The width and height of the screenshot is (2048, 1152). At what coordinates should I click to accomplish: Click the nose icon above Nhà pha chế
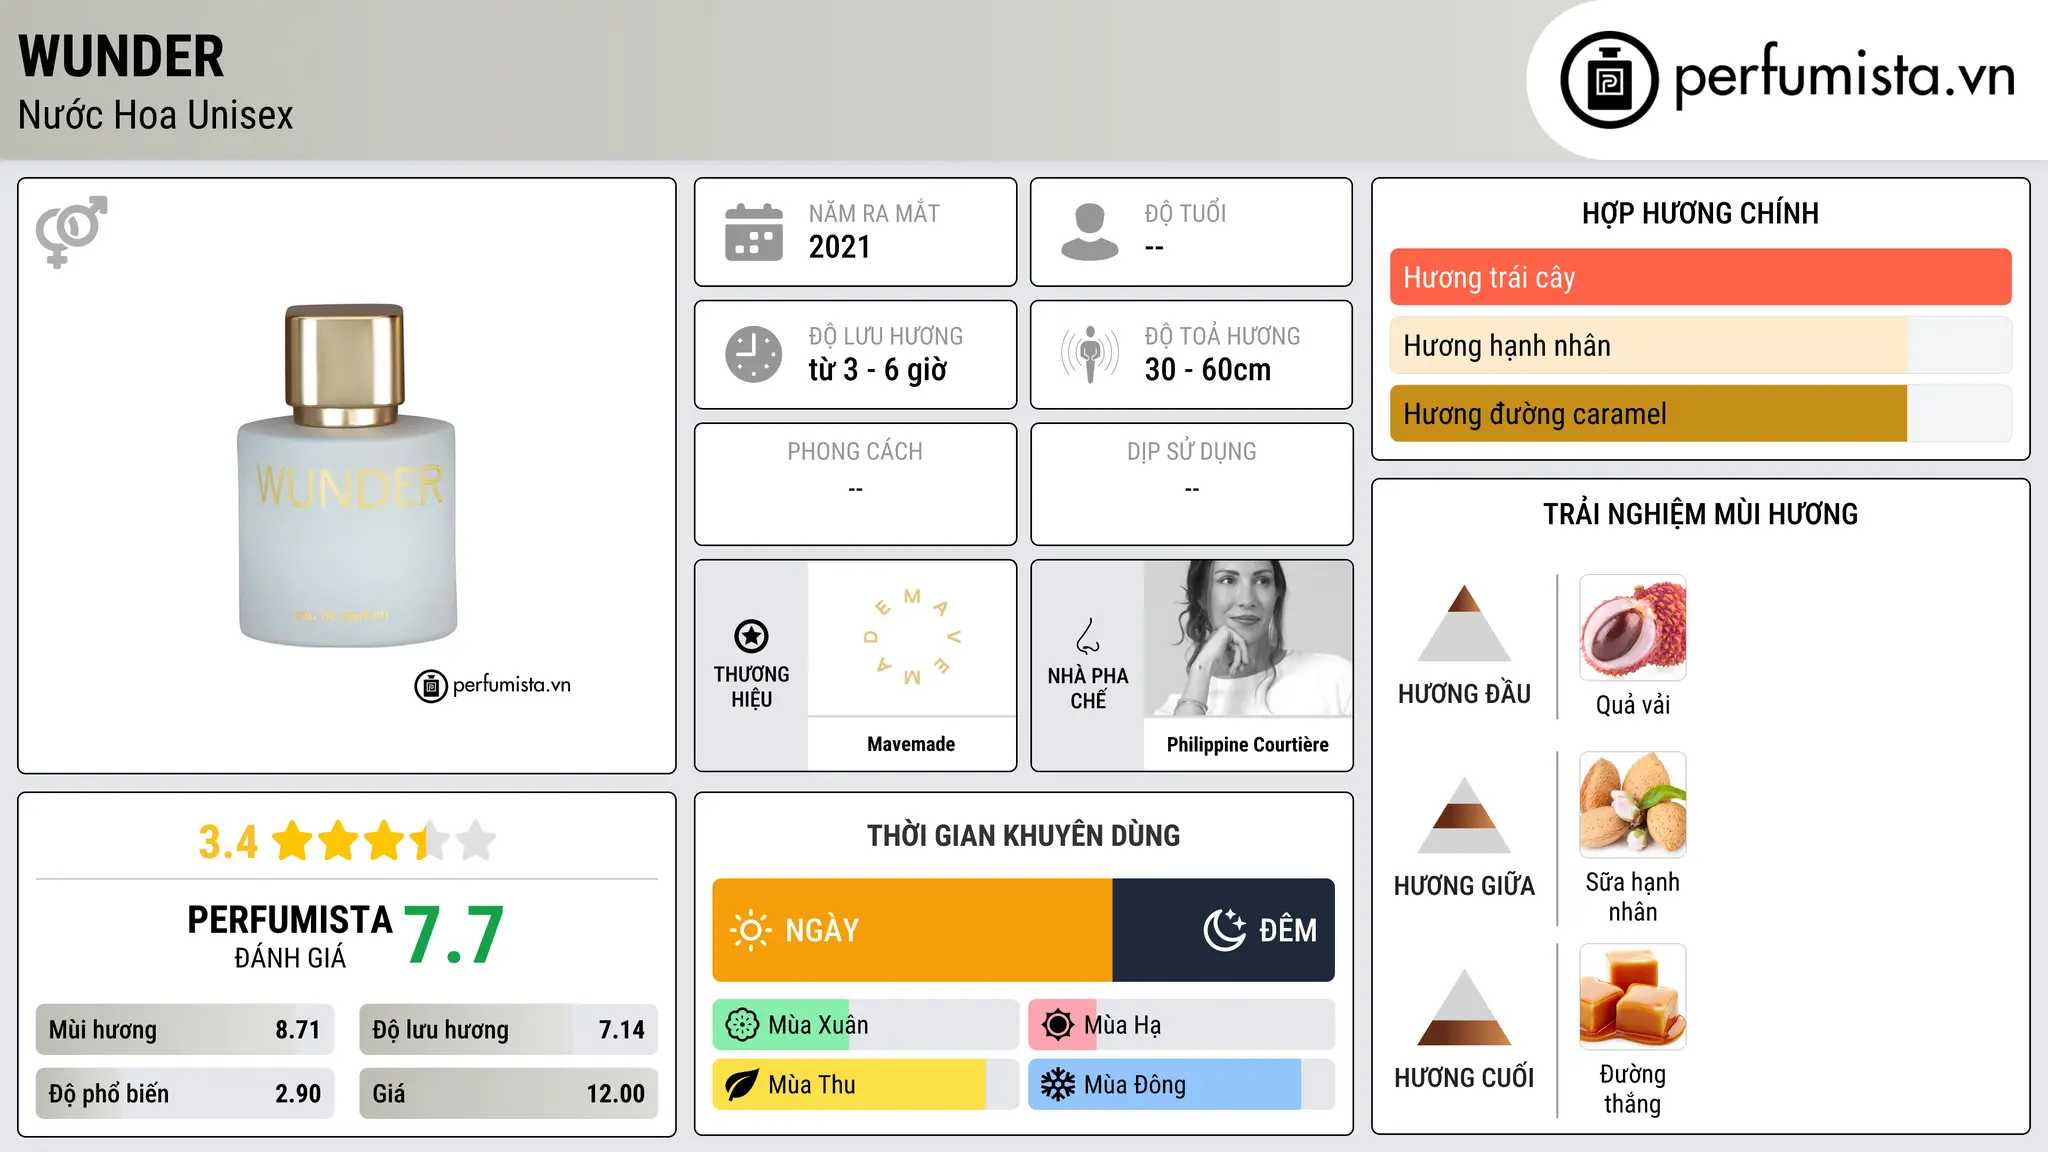[x=1088, y=636]
